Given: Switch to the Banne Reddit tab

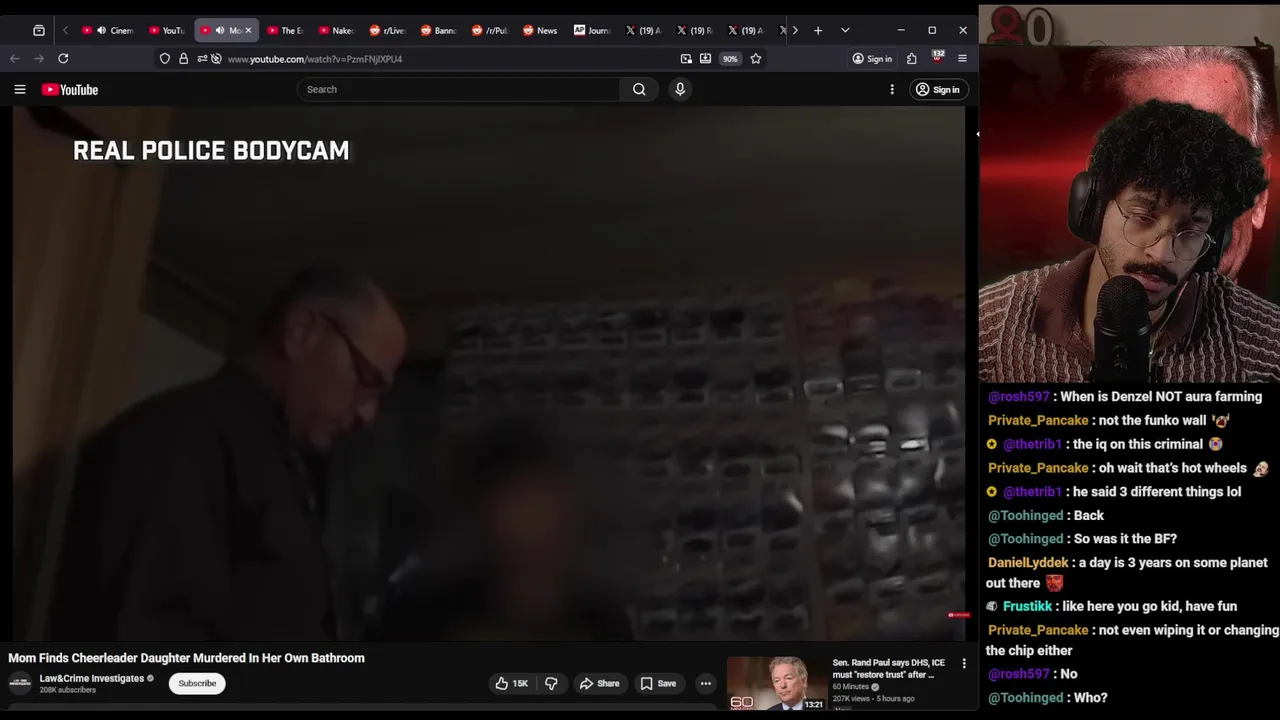Looking at the screenshot, I should (x=438, y=30).
